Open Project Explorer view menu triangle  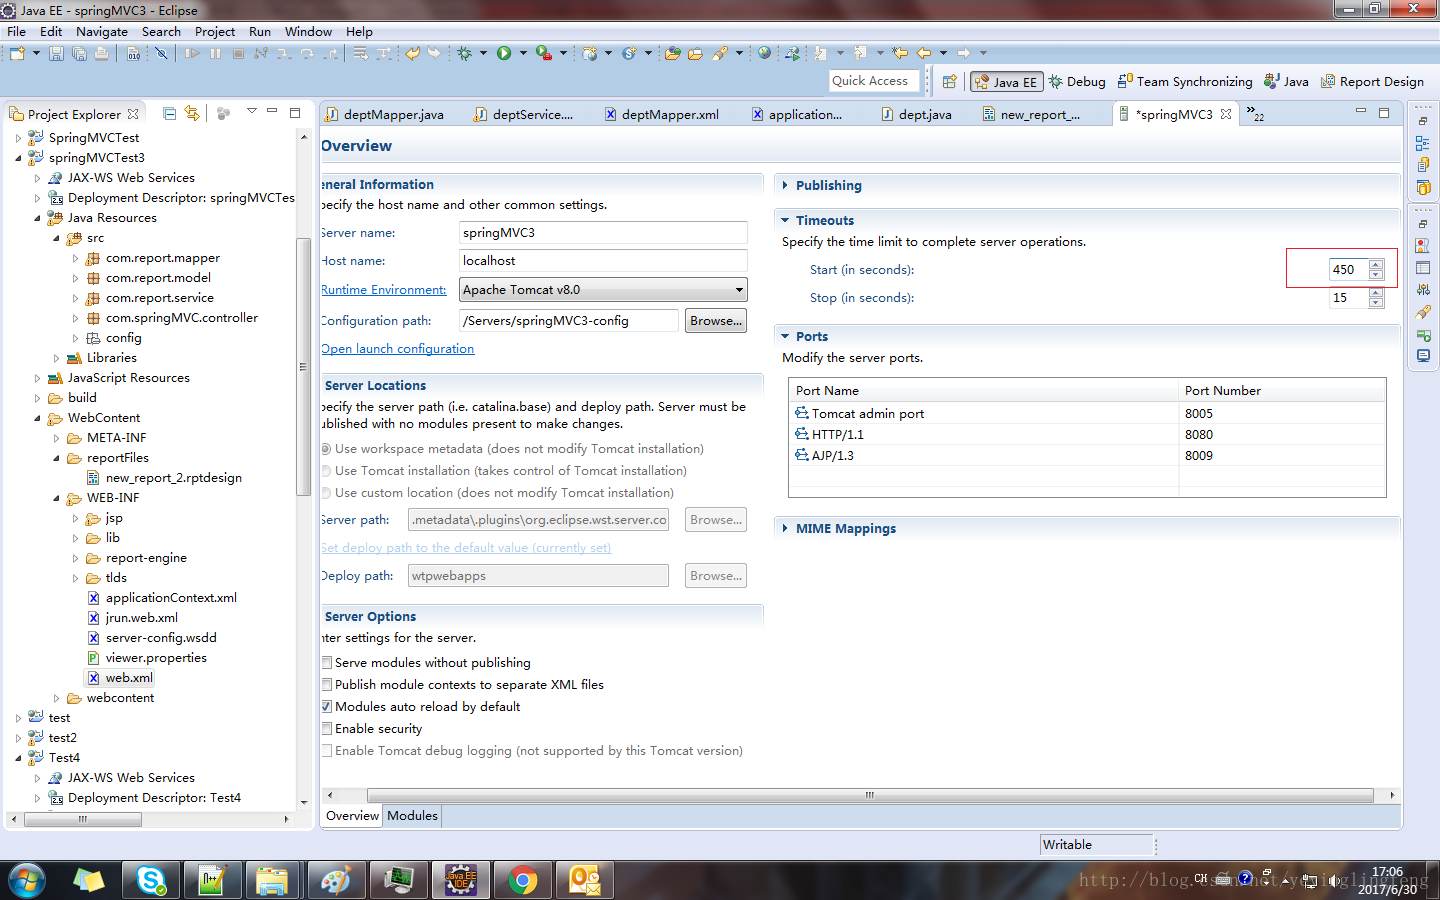(x=252, y=111)
